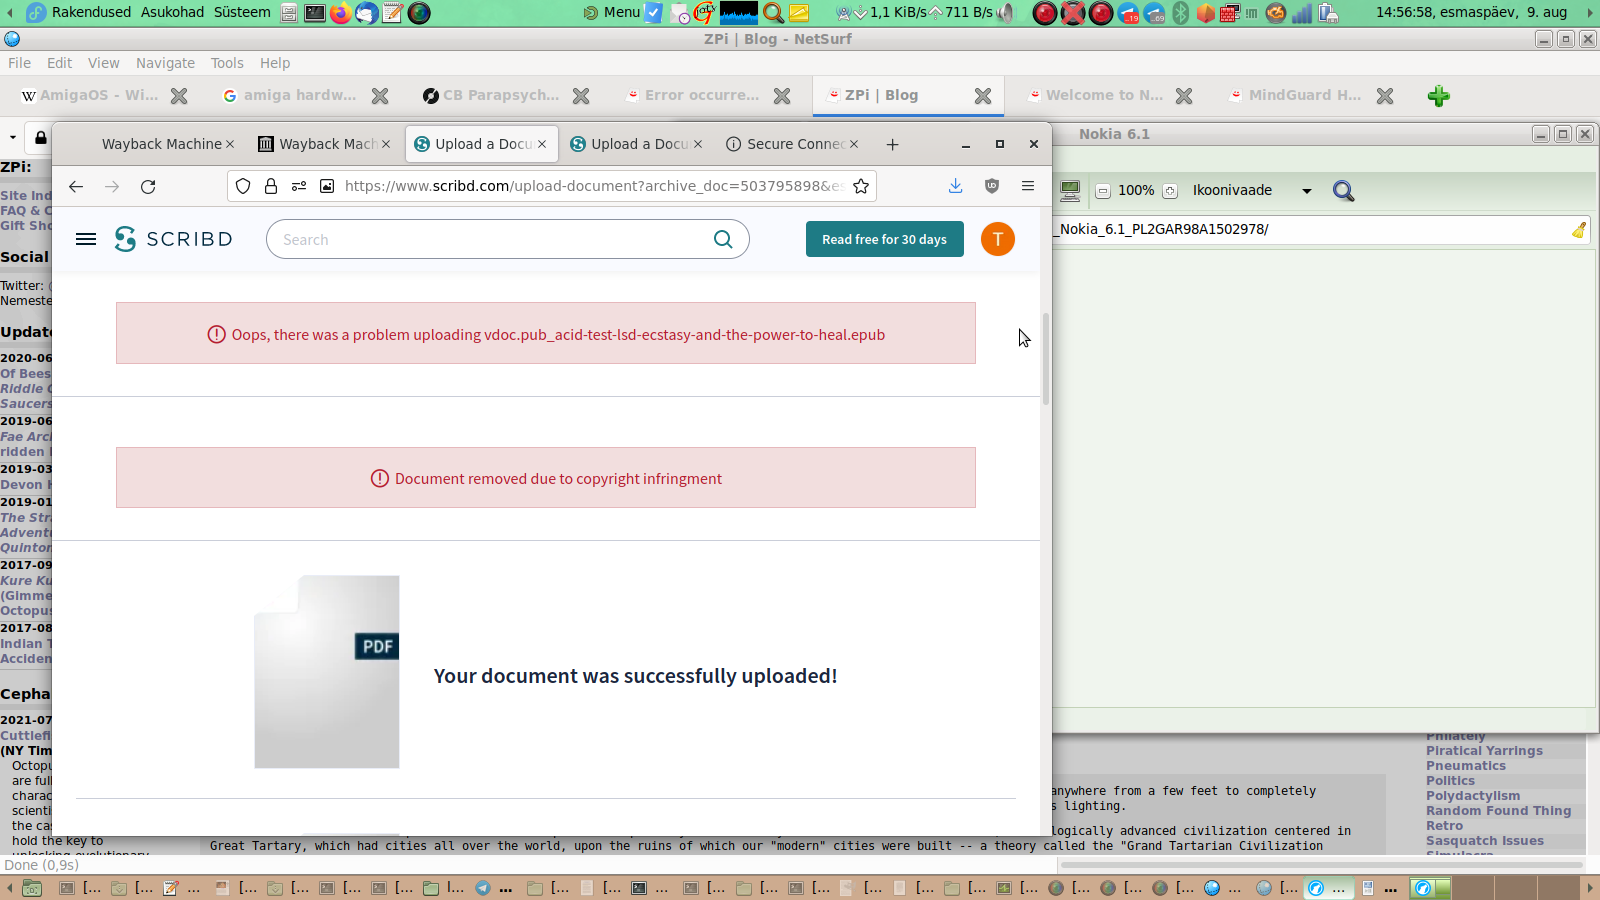Image resolution: width=1600 pixels, height=900 pixels.
Task: Click the Bluetooth tray icon
Action: coord(1180,13)
